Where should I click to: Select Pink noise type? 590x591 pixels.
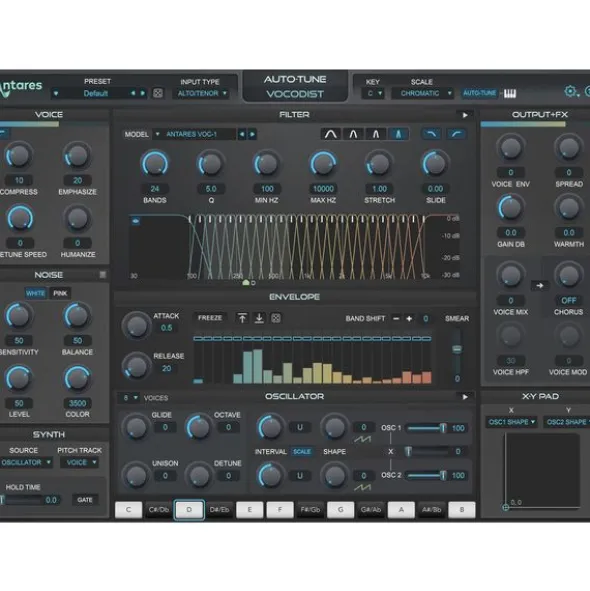(60, 293)
